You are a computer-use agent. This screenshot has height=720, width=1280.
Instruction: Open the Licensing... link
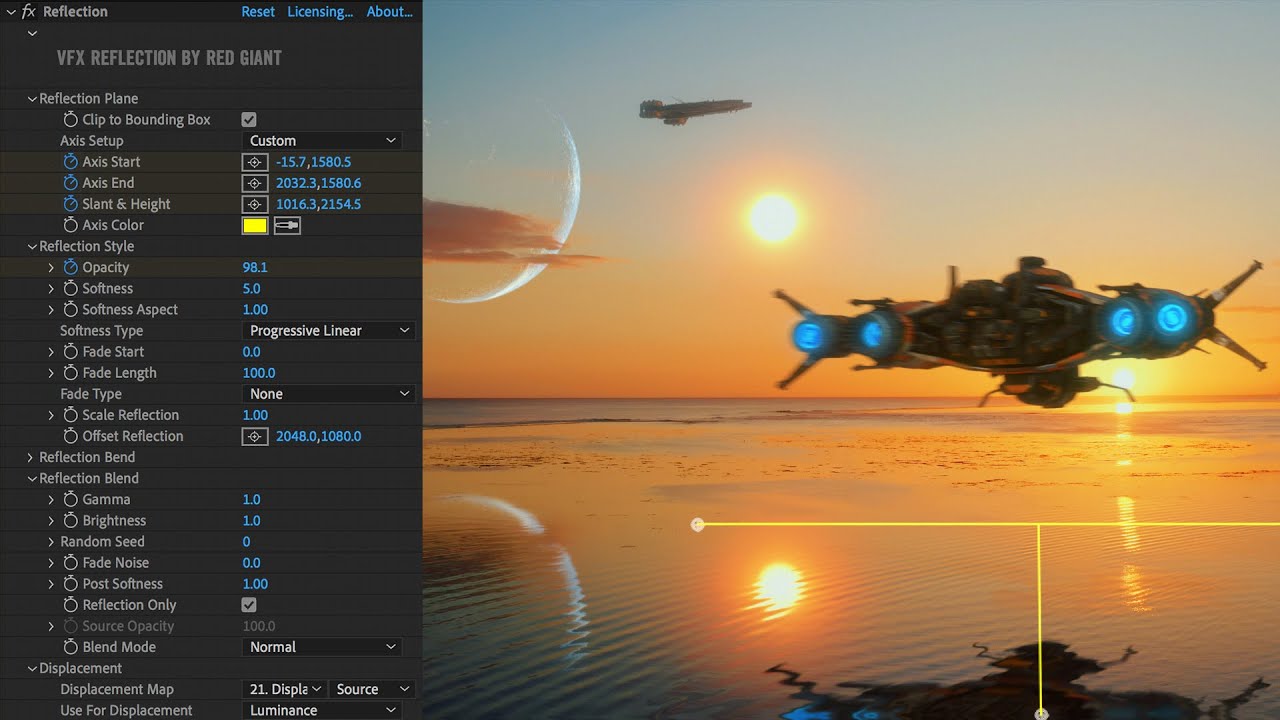tap(320, 12)
